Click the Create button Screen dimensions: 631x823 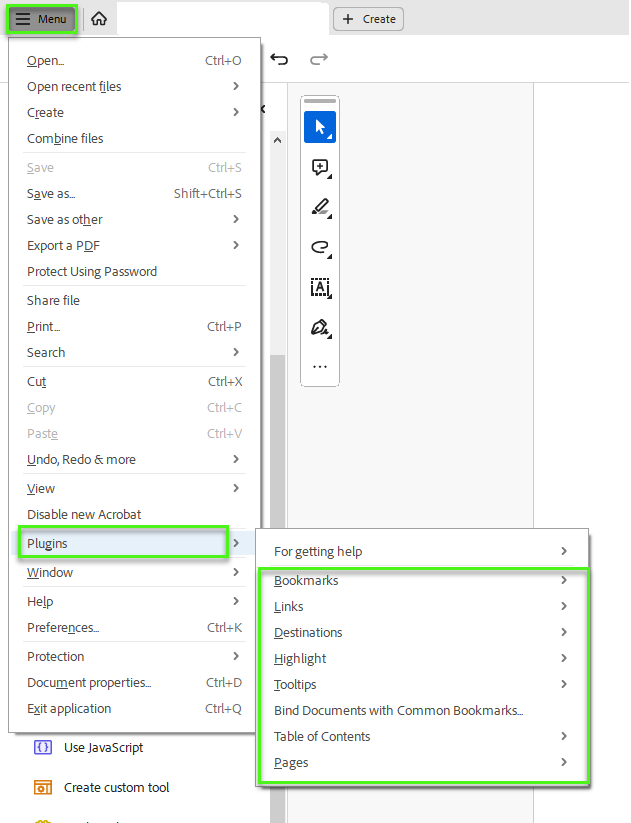coord(367,18)
